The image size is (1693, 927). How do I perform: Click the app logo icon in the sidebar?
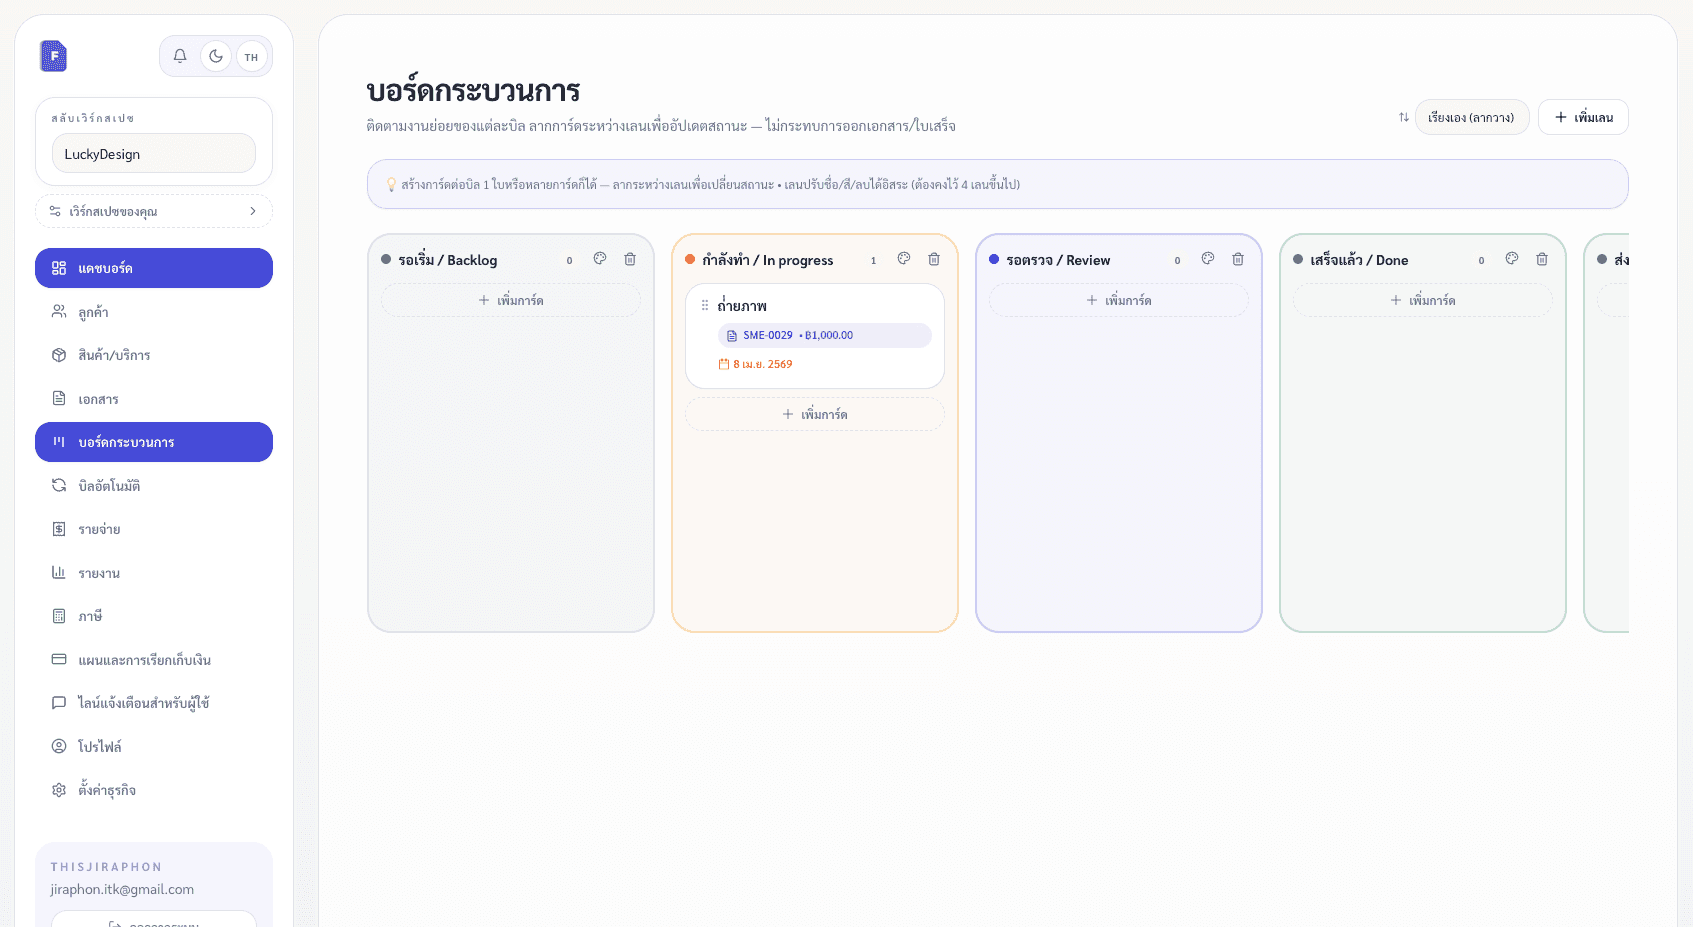(52, 56)
